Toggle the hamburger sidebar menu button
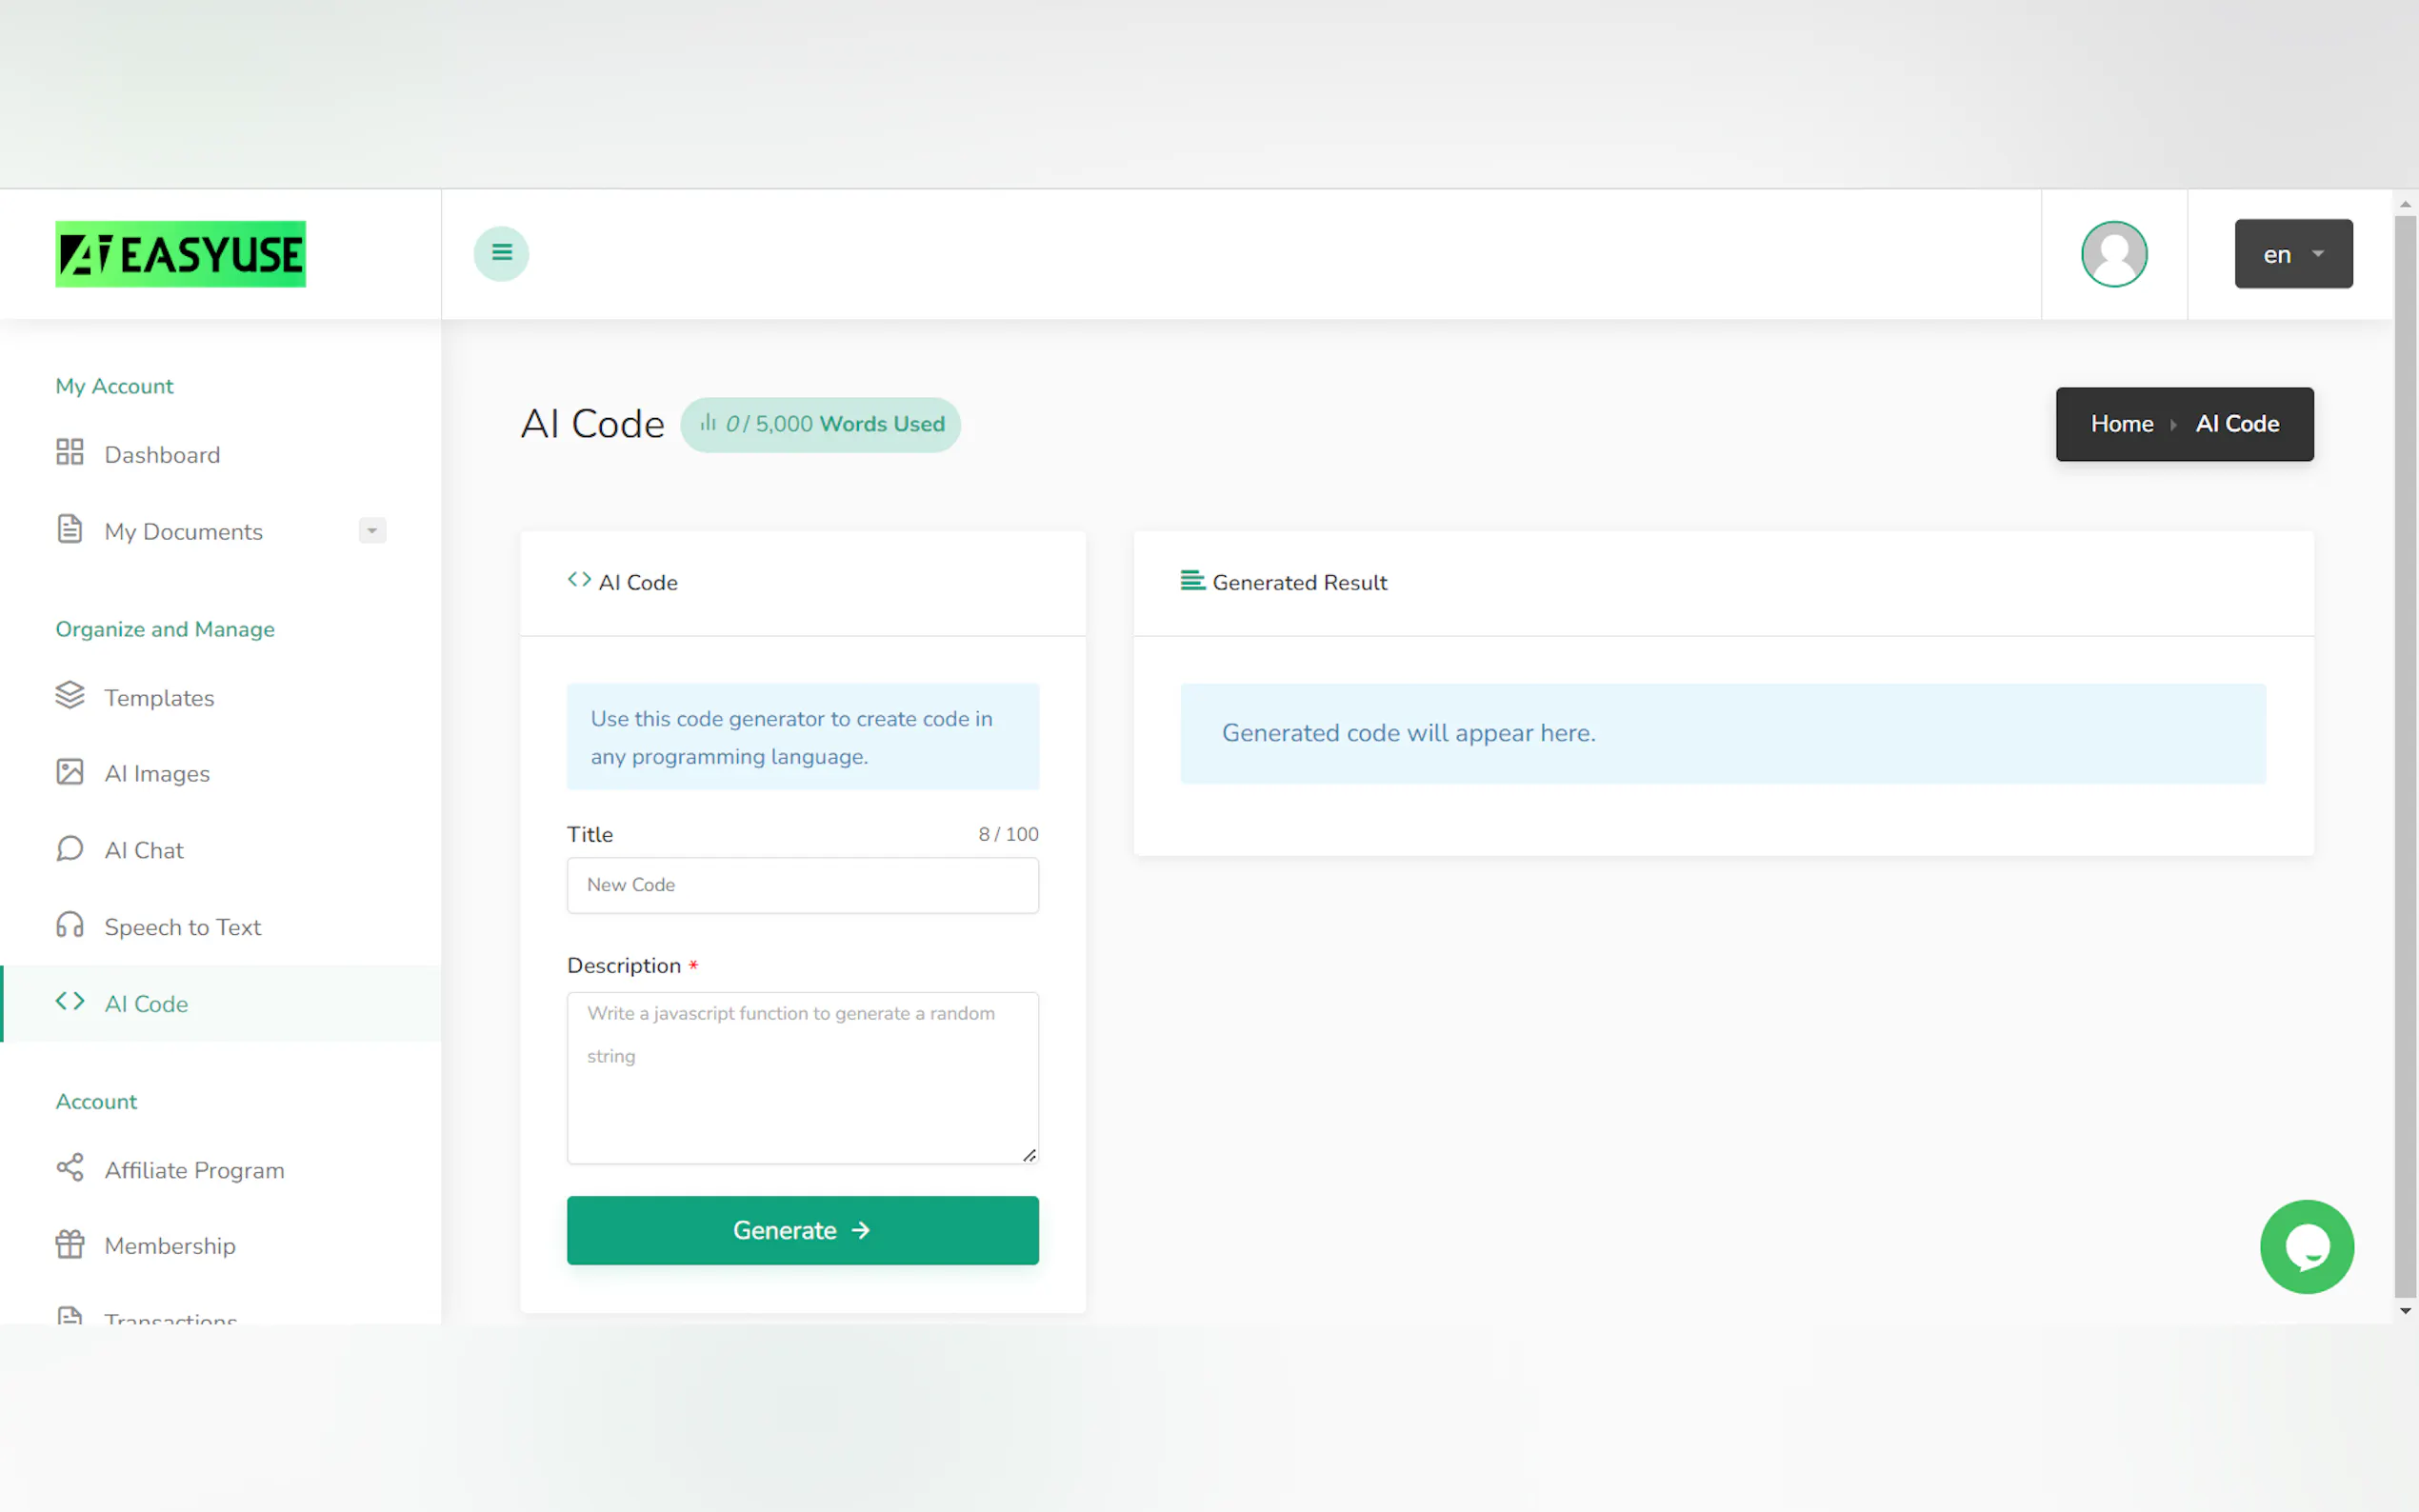Screen dimensions: 2419x1512 click(501, 254)
